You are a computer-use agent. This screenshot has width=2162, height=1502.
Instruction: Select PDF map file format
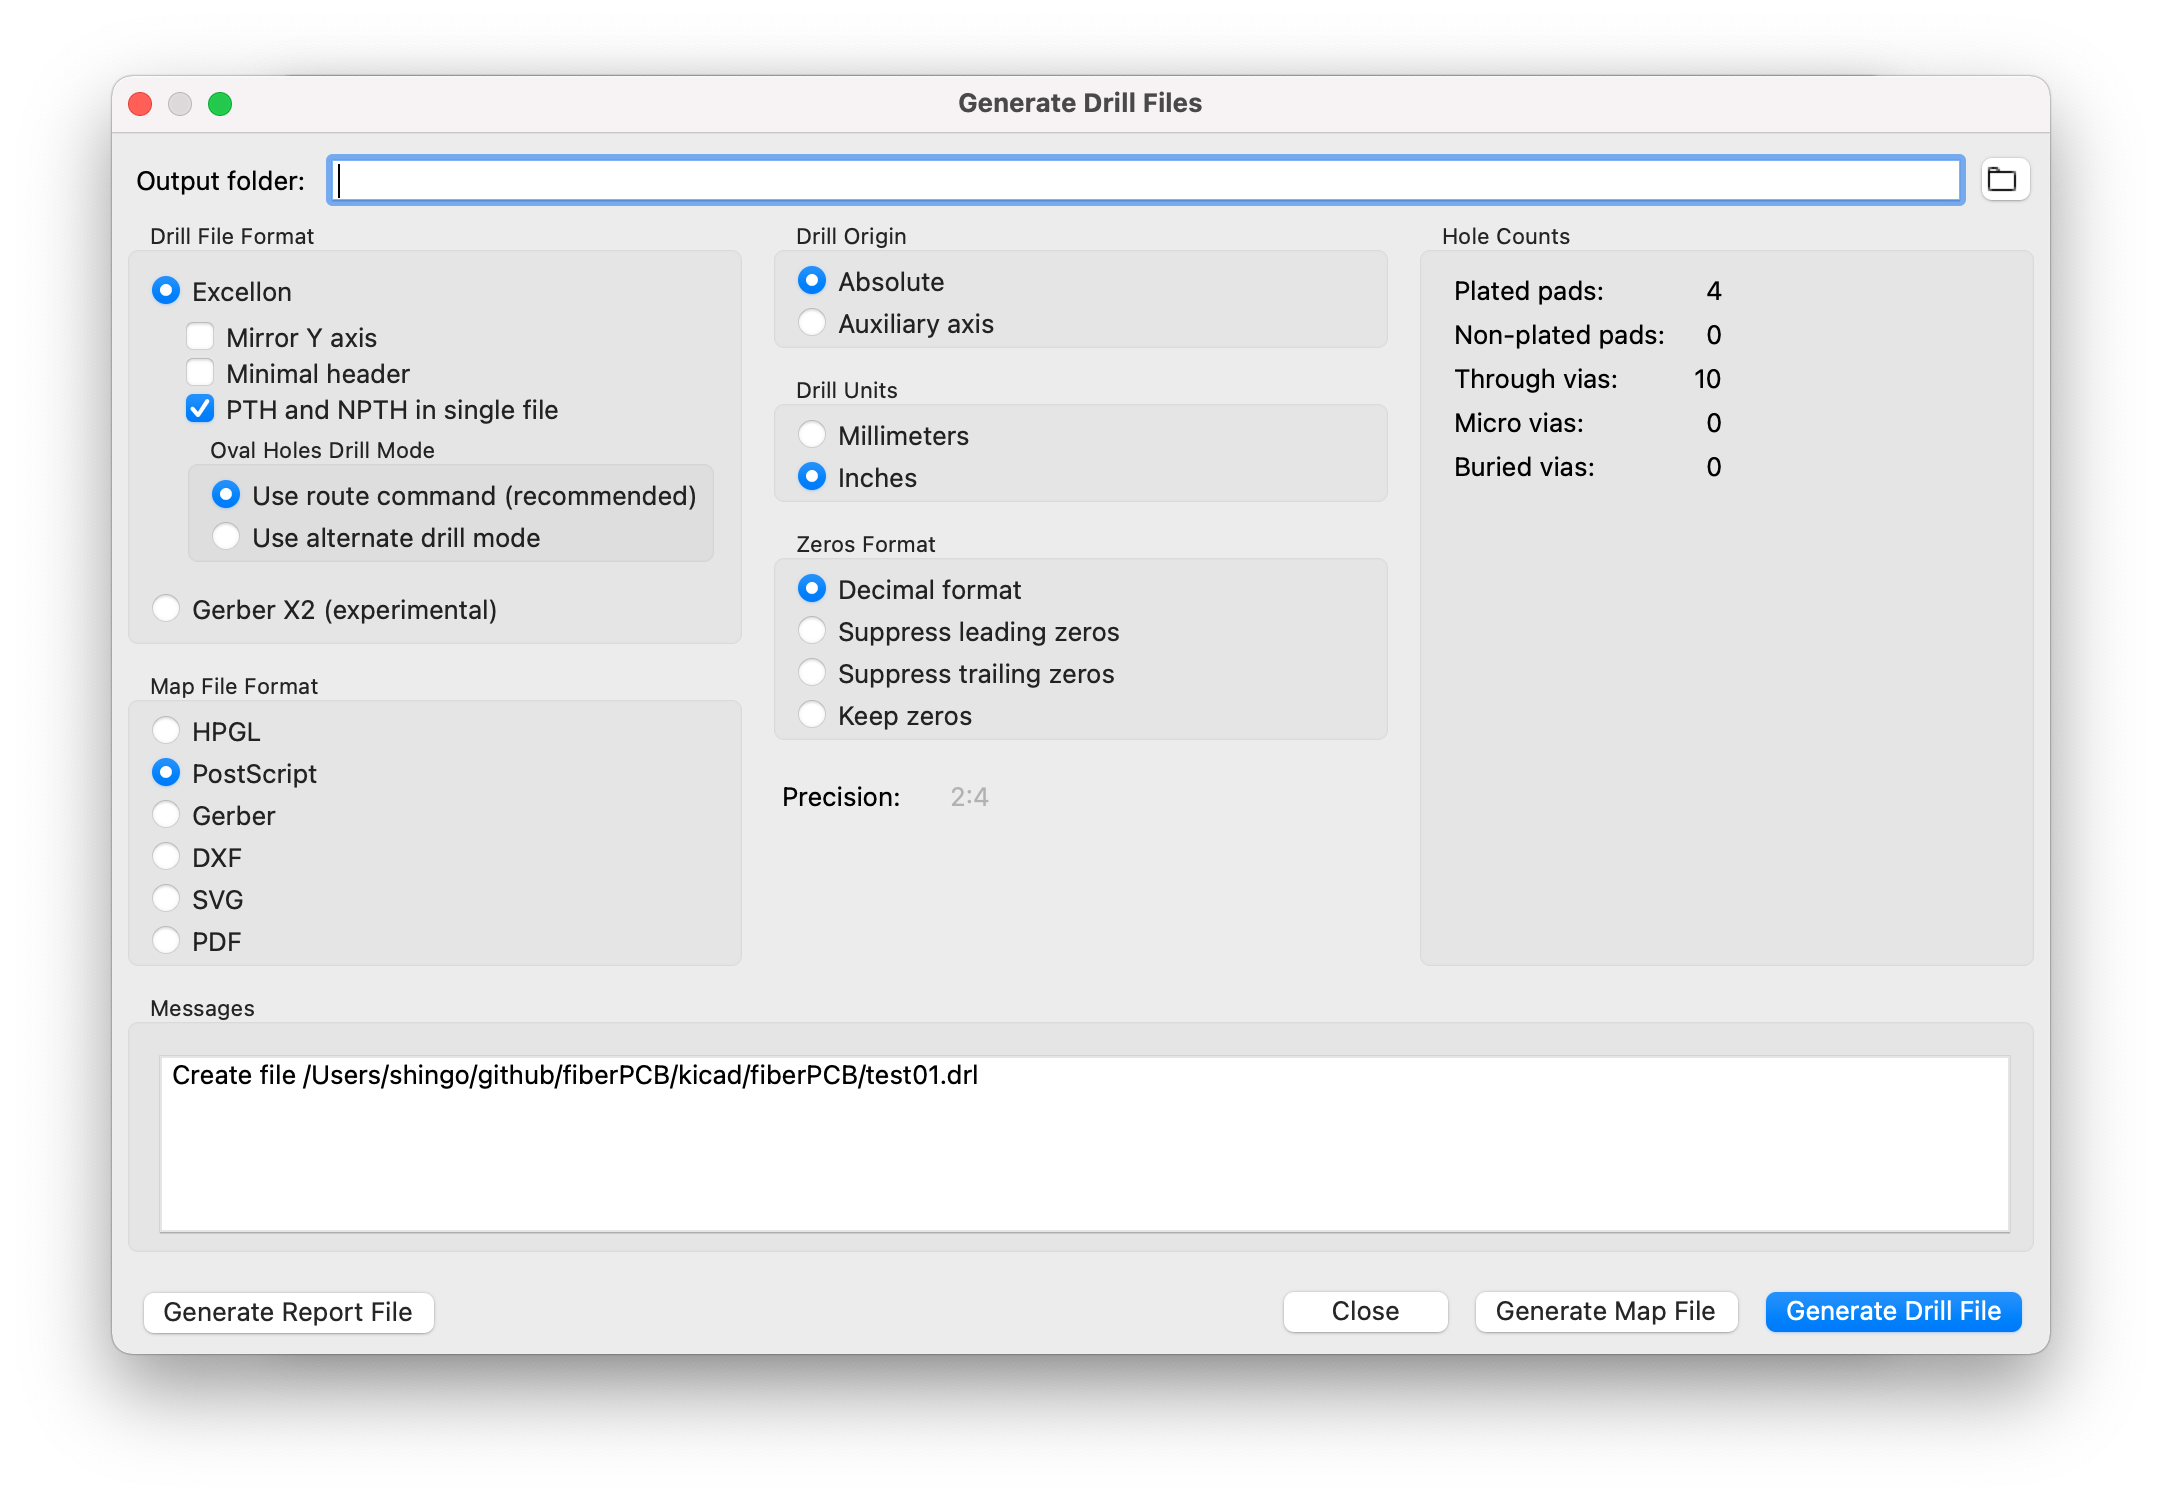(167, 941)
